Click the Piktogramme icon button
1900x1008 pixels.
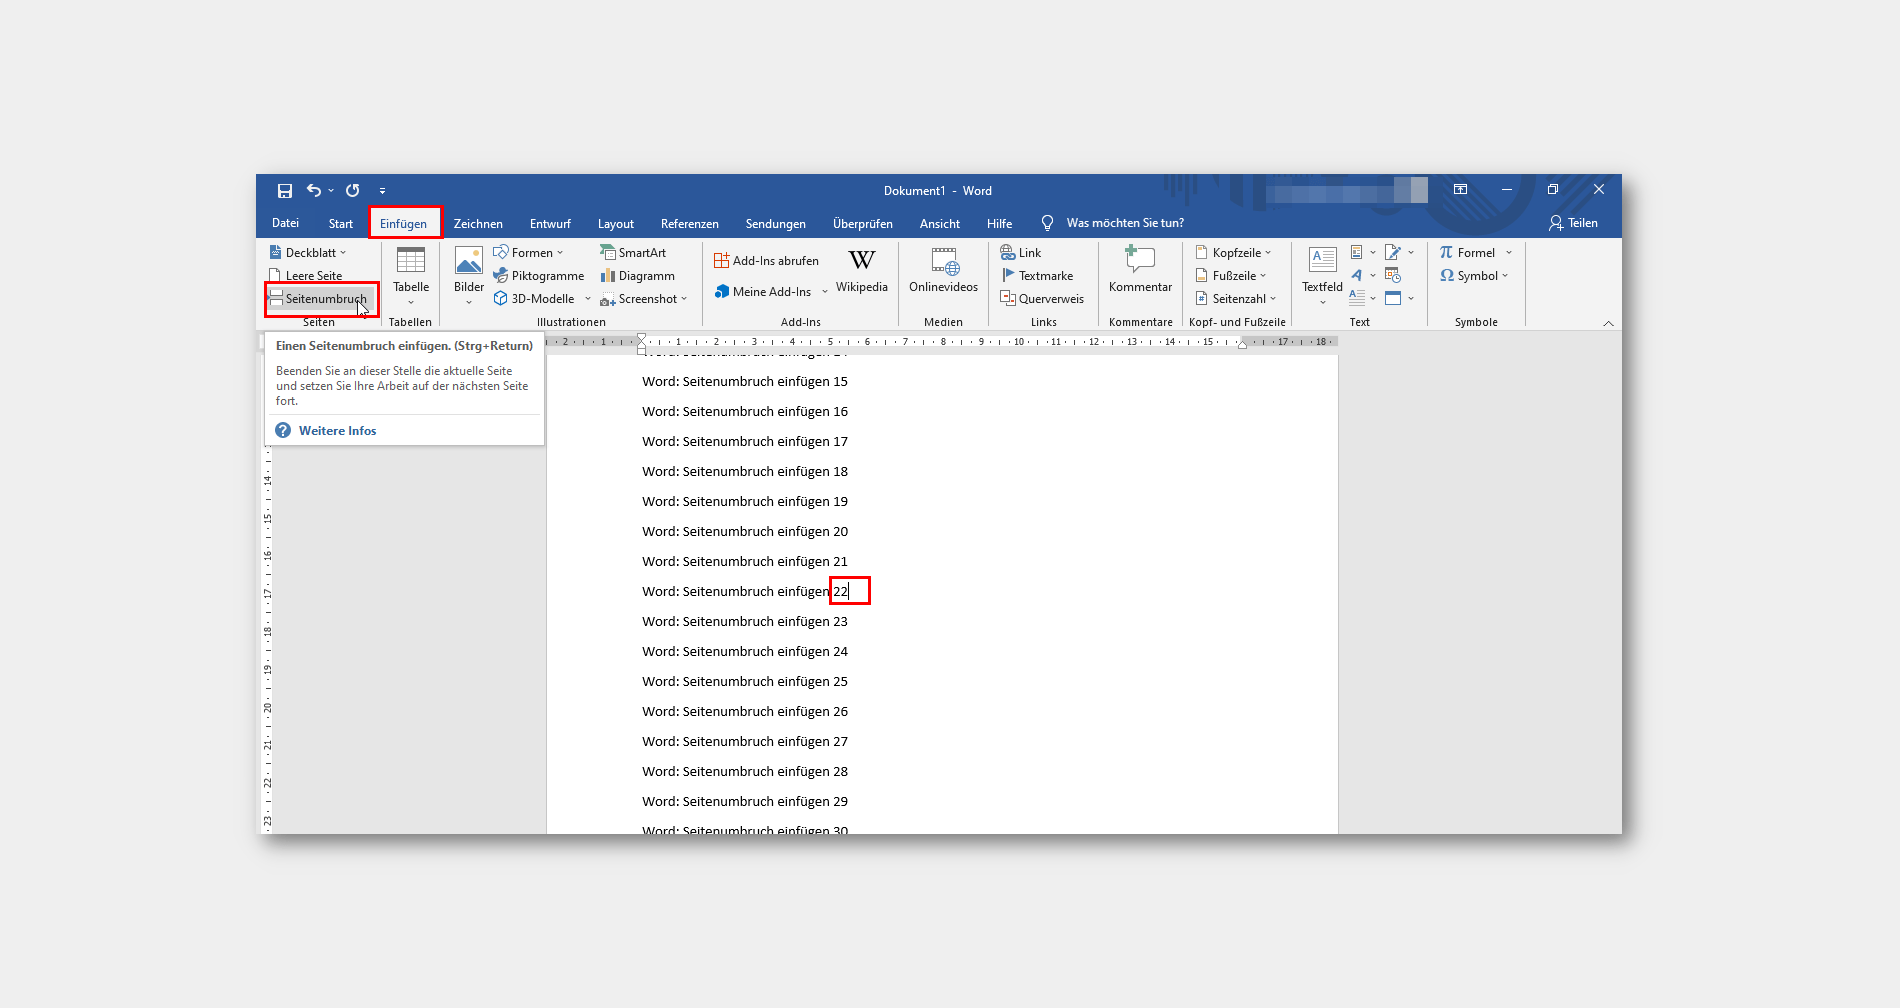coord(539,276)
